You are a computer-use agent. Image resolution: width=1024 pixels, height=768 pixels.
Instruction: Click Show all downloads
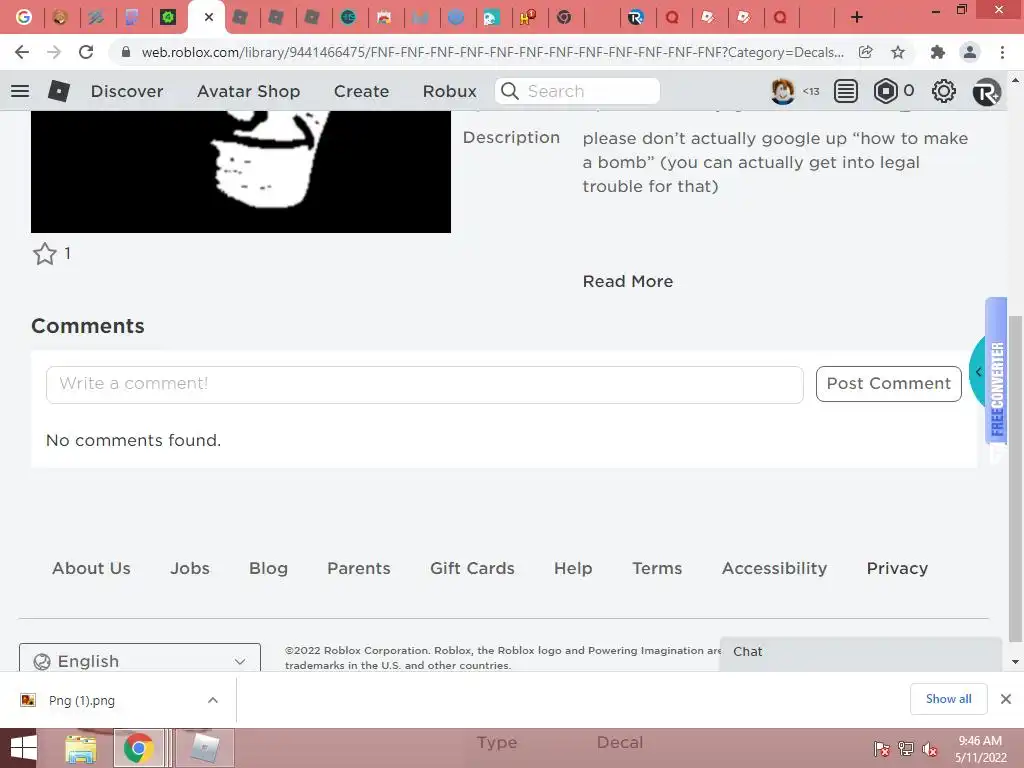click(x=948, y=699)
